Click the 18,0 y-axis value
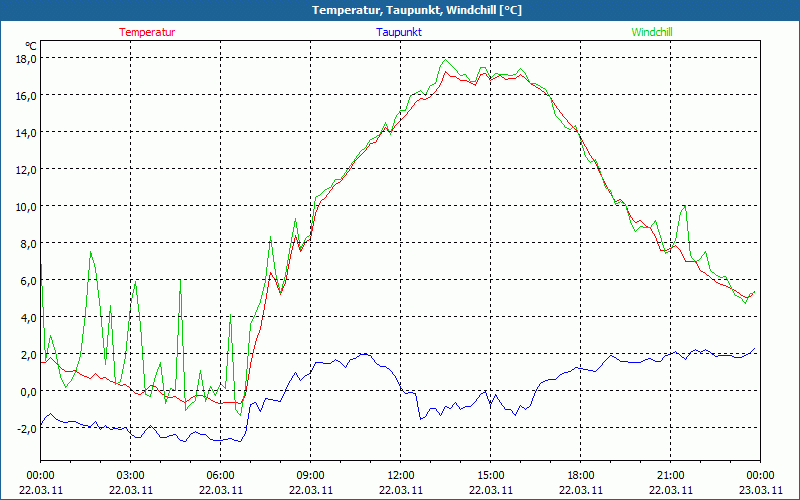 27,58
